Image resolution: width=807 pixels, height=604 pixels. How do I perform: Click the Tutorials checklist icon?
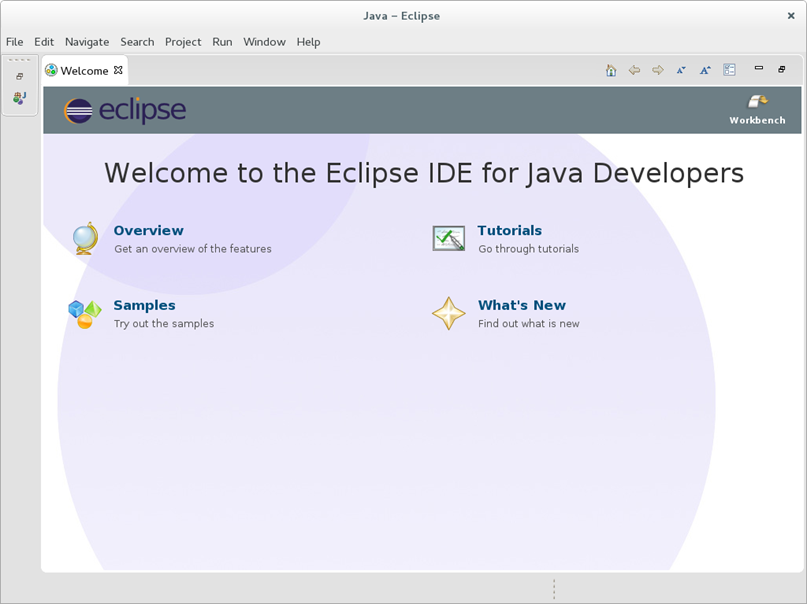(x=449, y=238)
